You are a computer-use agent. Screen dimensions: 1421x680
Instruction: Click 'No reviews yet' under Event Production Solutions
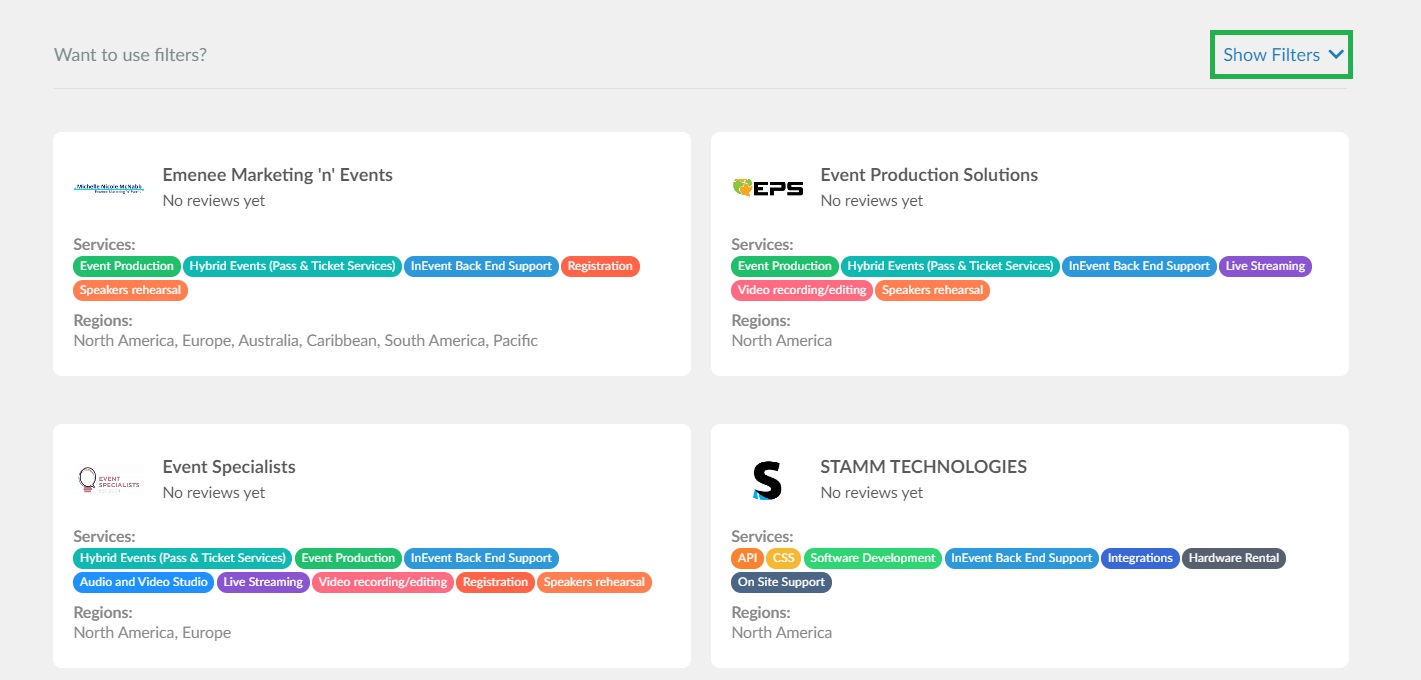872,201
